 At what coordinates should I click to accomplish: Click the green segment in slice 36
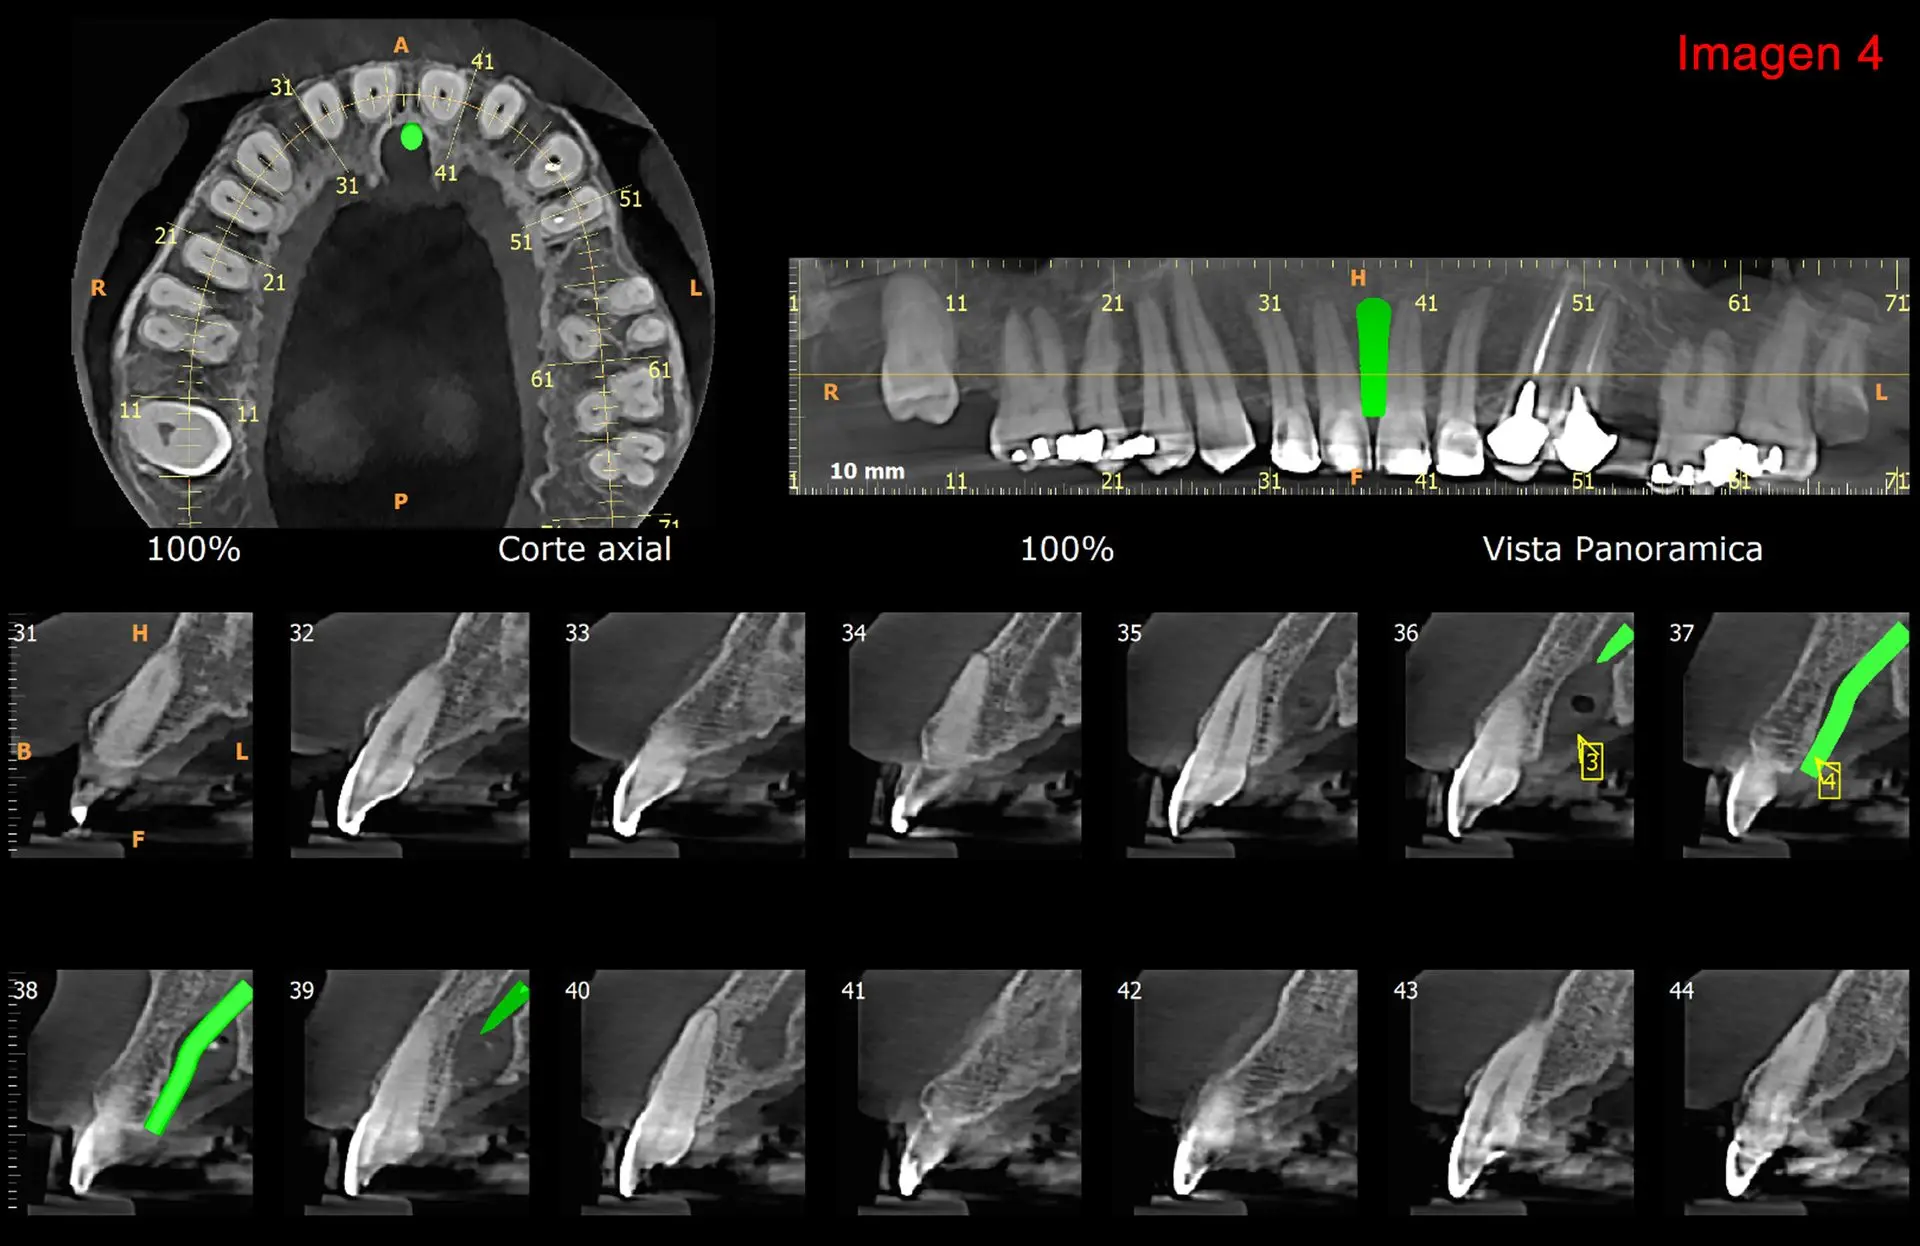(1615, 643)
